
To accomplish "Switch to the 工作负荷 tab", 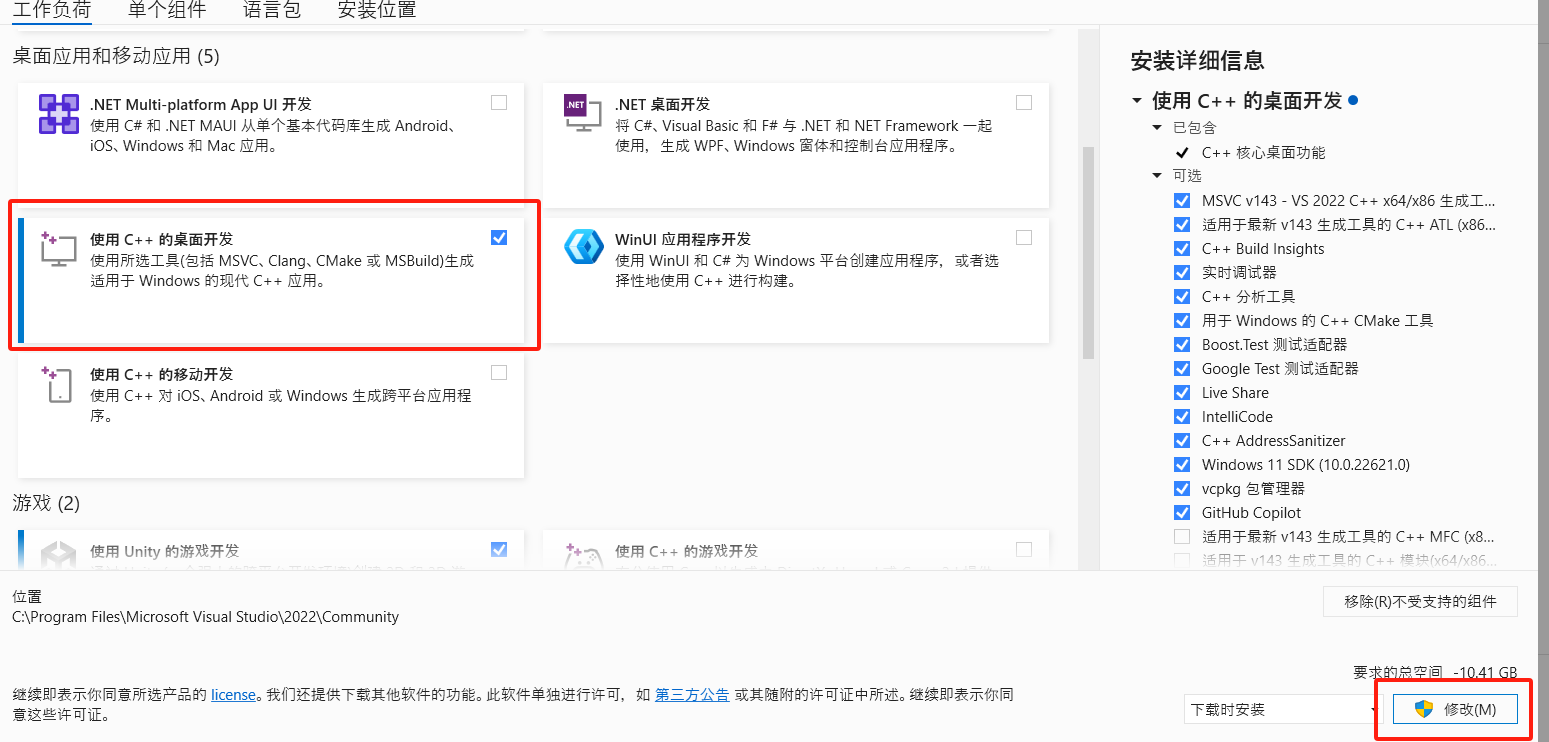I will pos(51,11).
